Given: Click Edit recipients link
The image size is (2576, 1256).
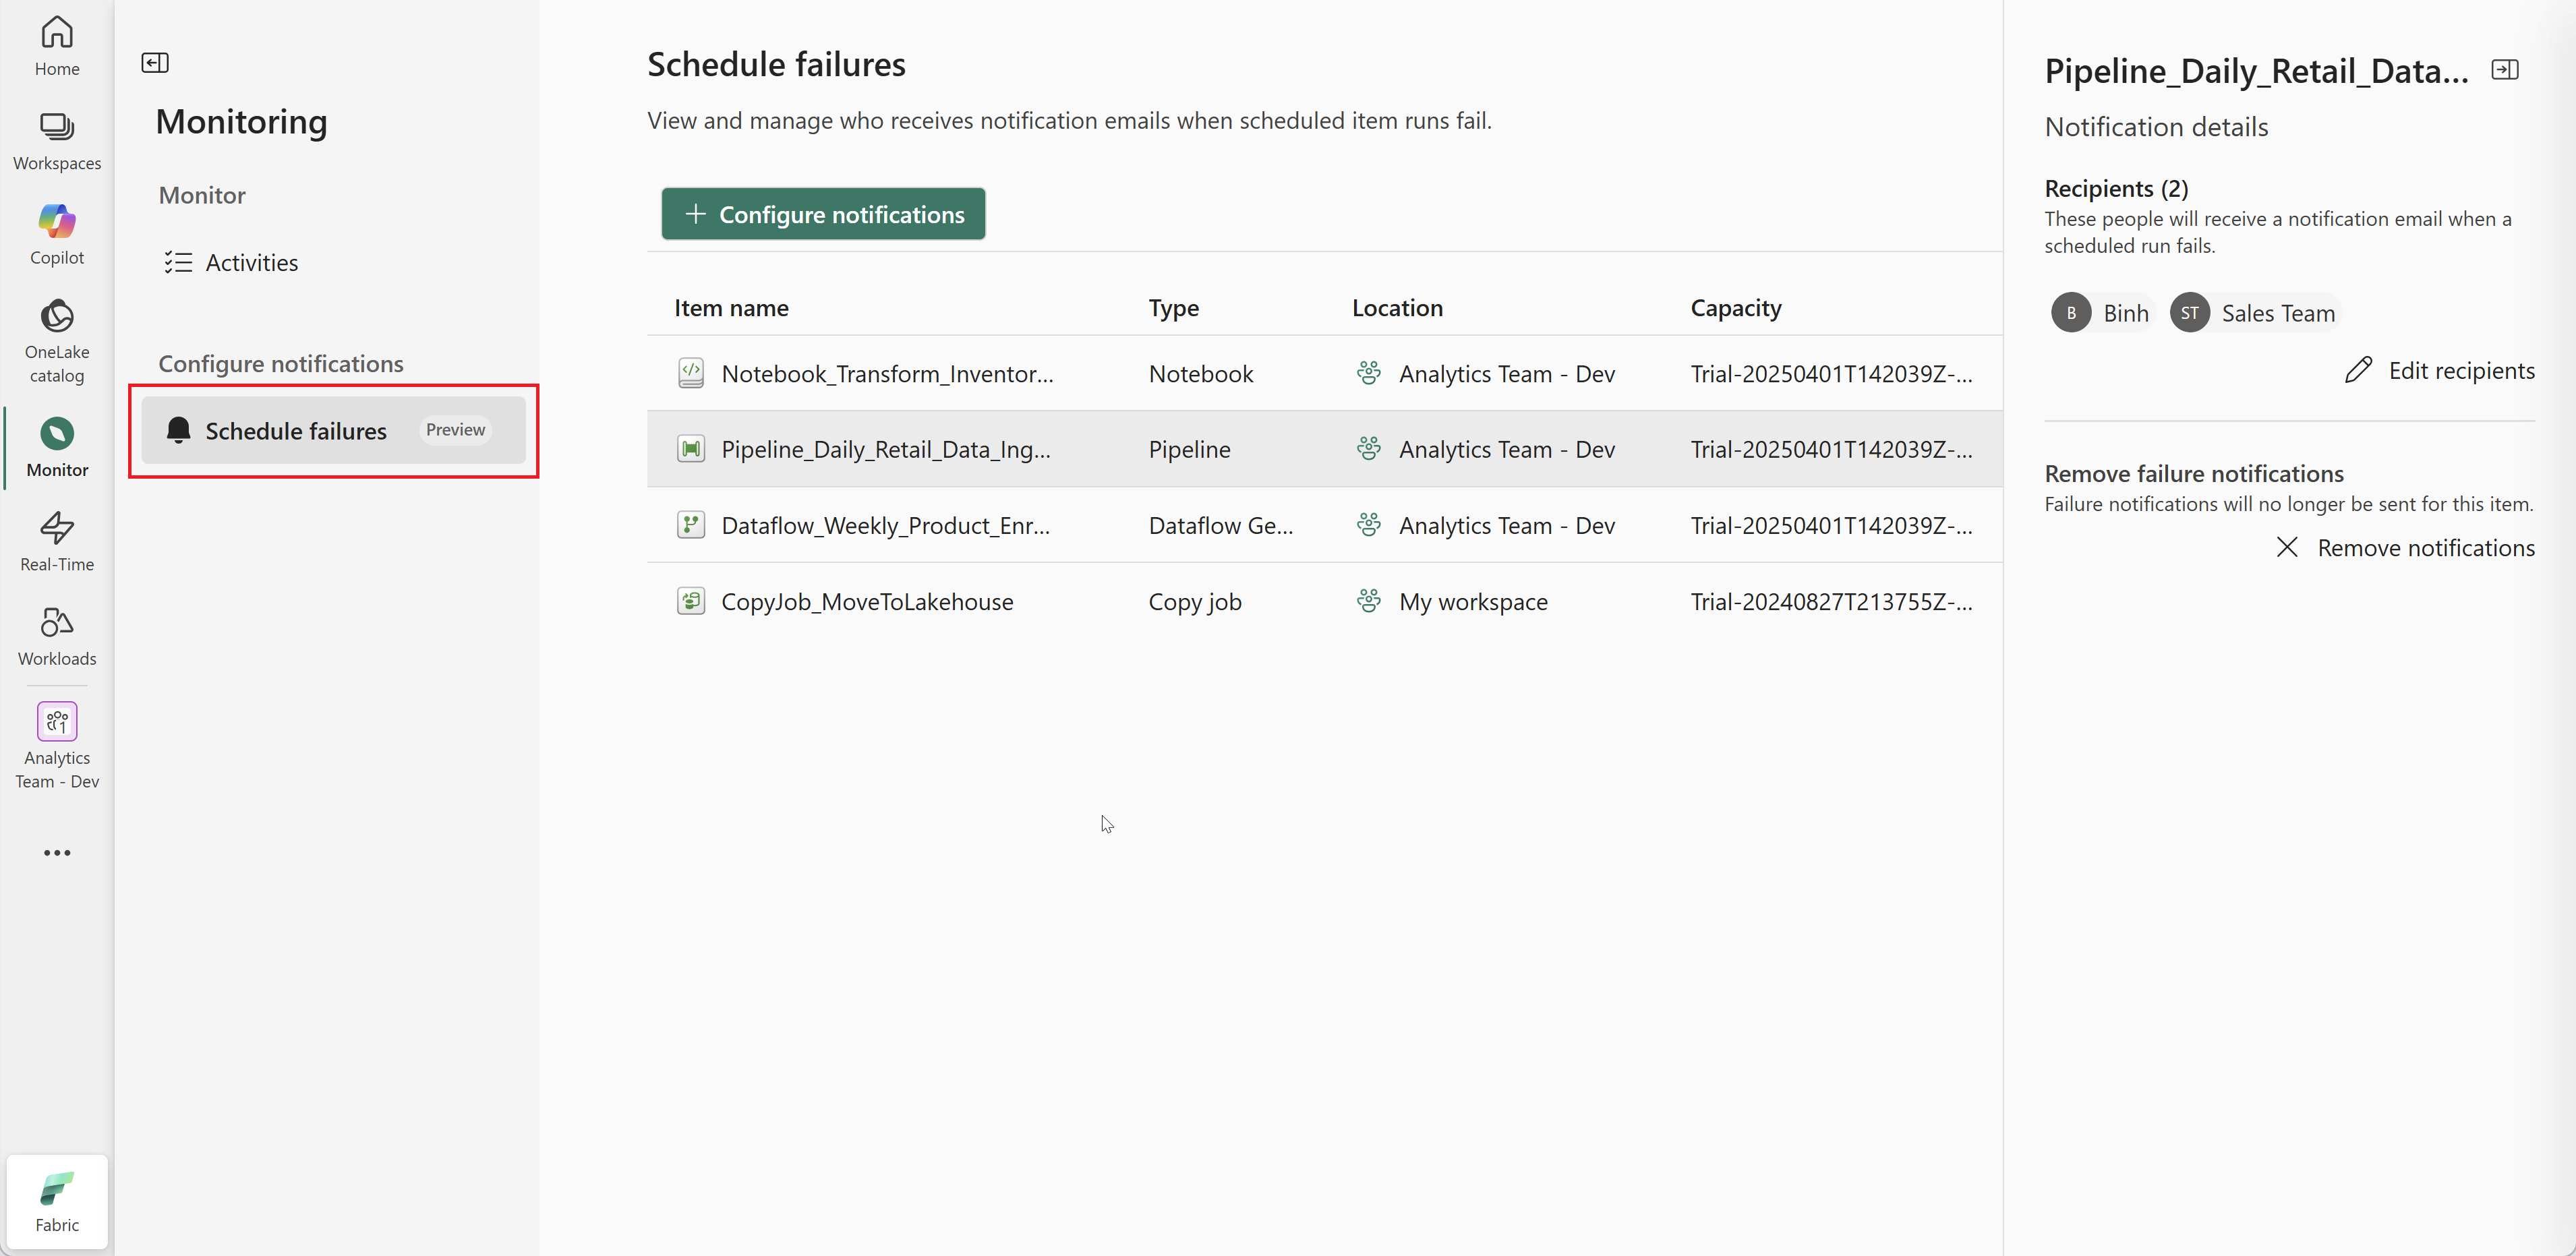Looking at the screenshot, I should [x=2439, y=371].
